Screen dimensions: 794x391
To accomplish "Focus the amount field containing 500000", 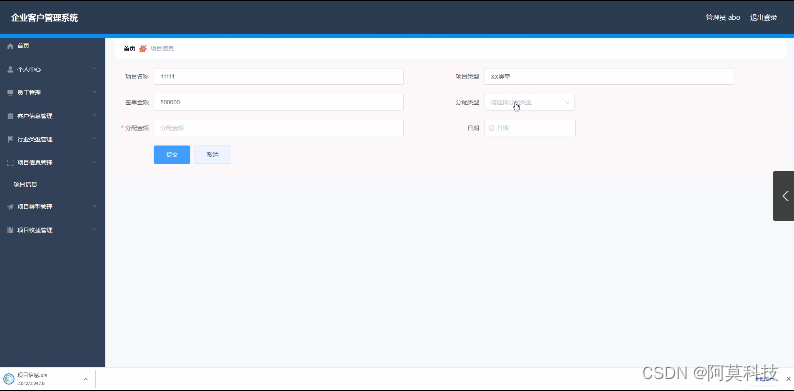I will pos(279,102).
